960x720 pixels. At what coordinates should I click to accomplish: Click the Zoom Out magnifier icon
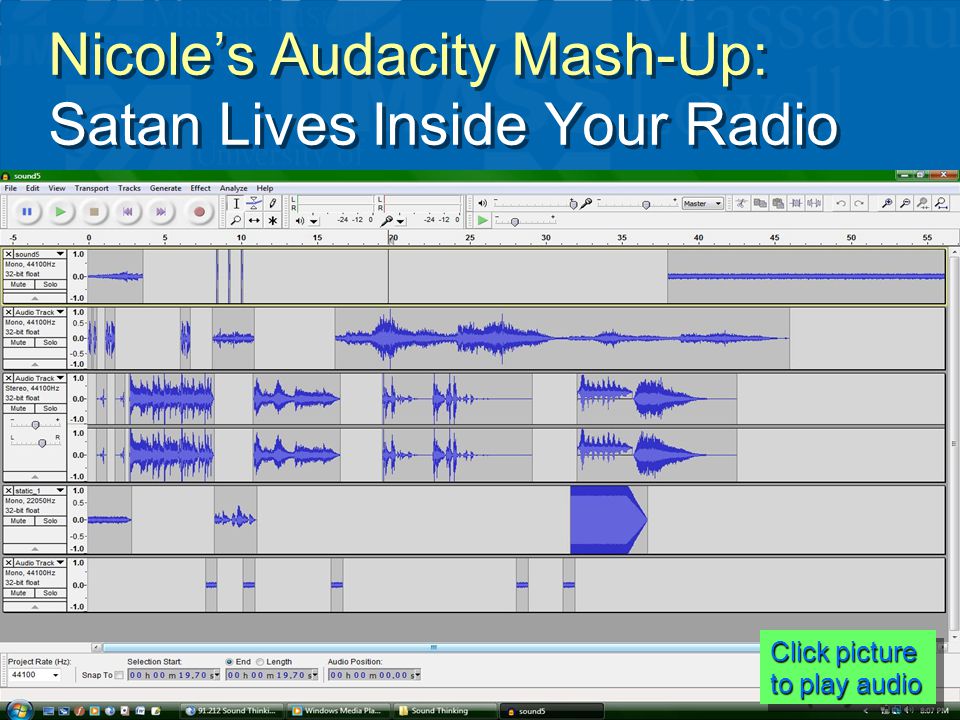[x=905, y=203]
